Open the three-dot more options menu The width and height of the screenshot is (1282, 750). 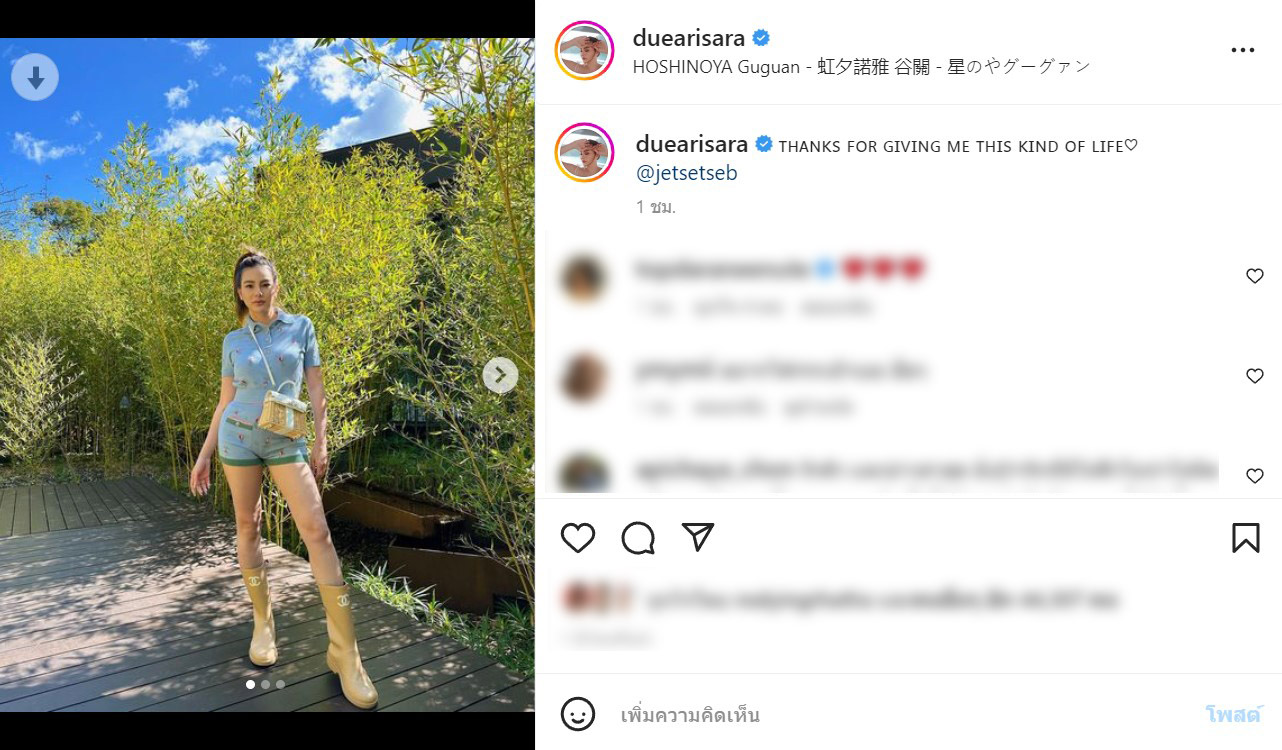pos(1242,50)
